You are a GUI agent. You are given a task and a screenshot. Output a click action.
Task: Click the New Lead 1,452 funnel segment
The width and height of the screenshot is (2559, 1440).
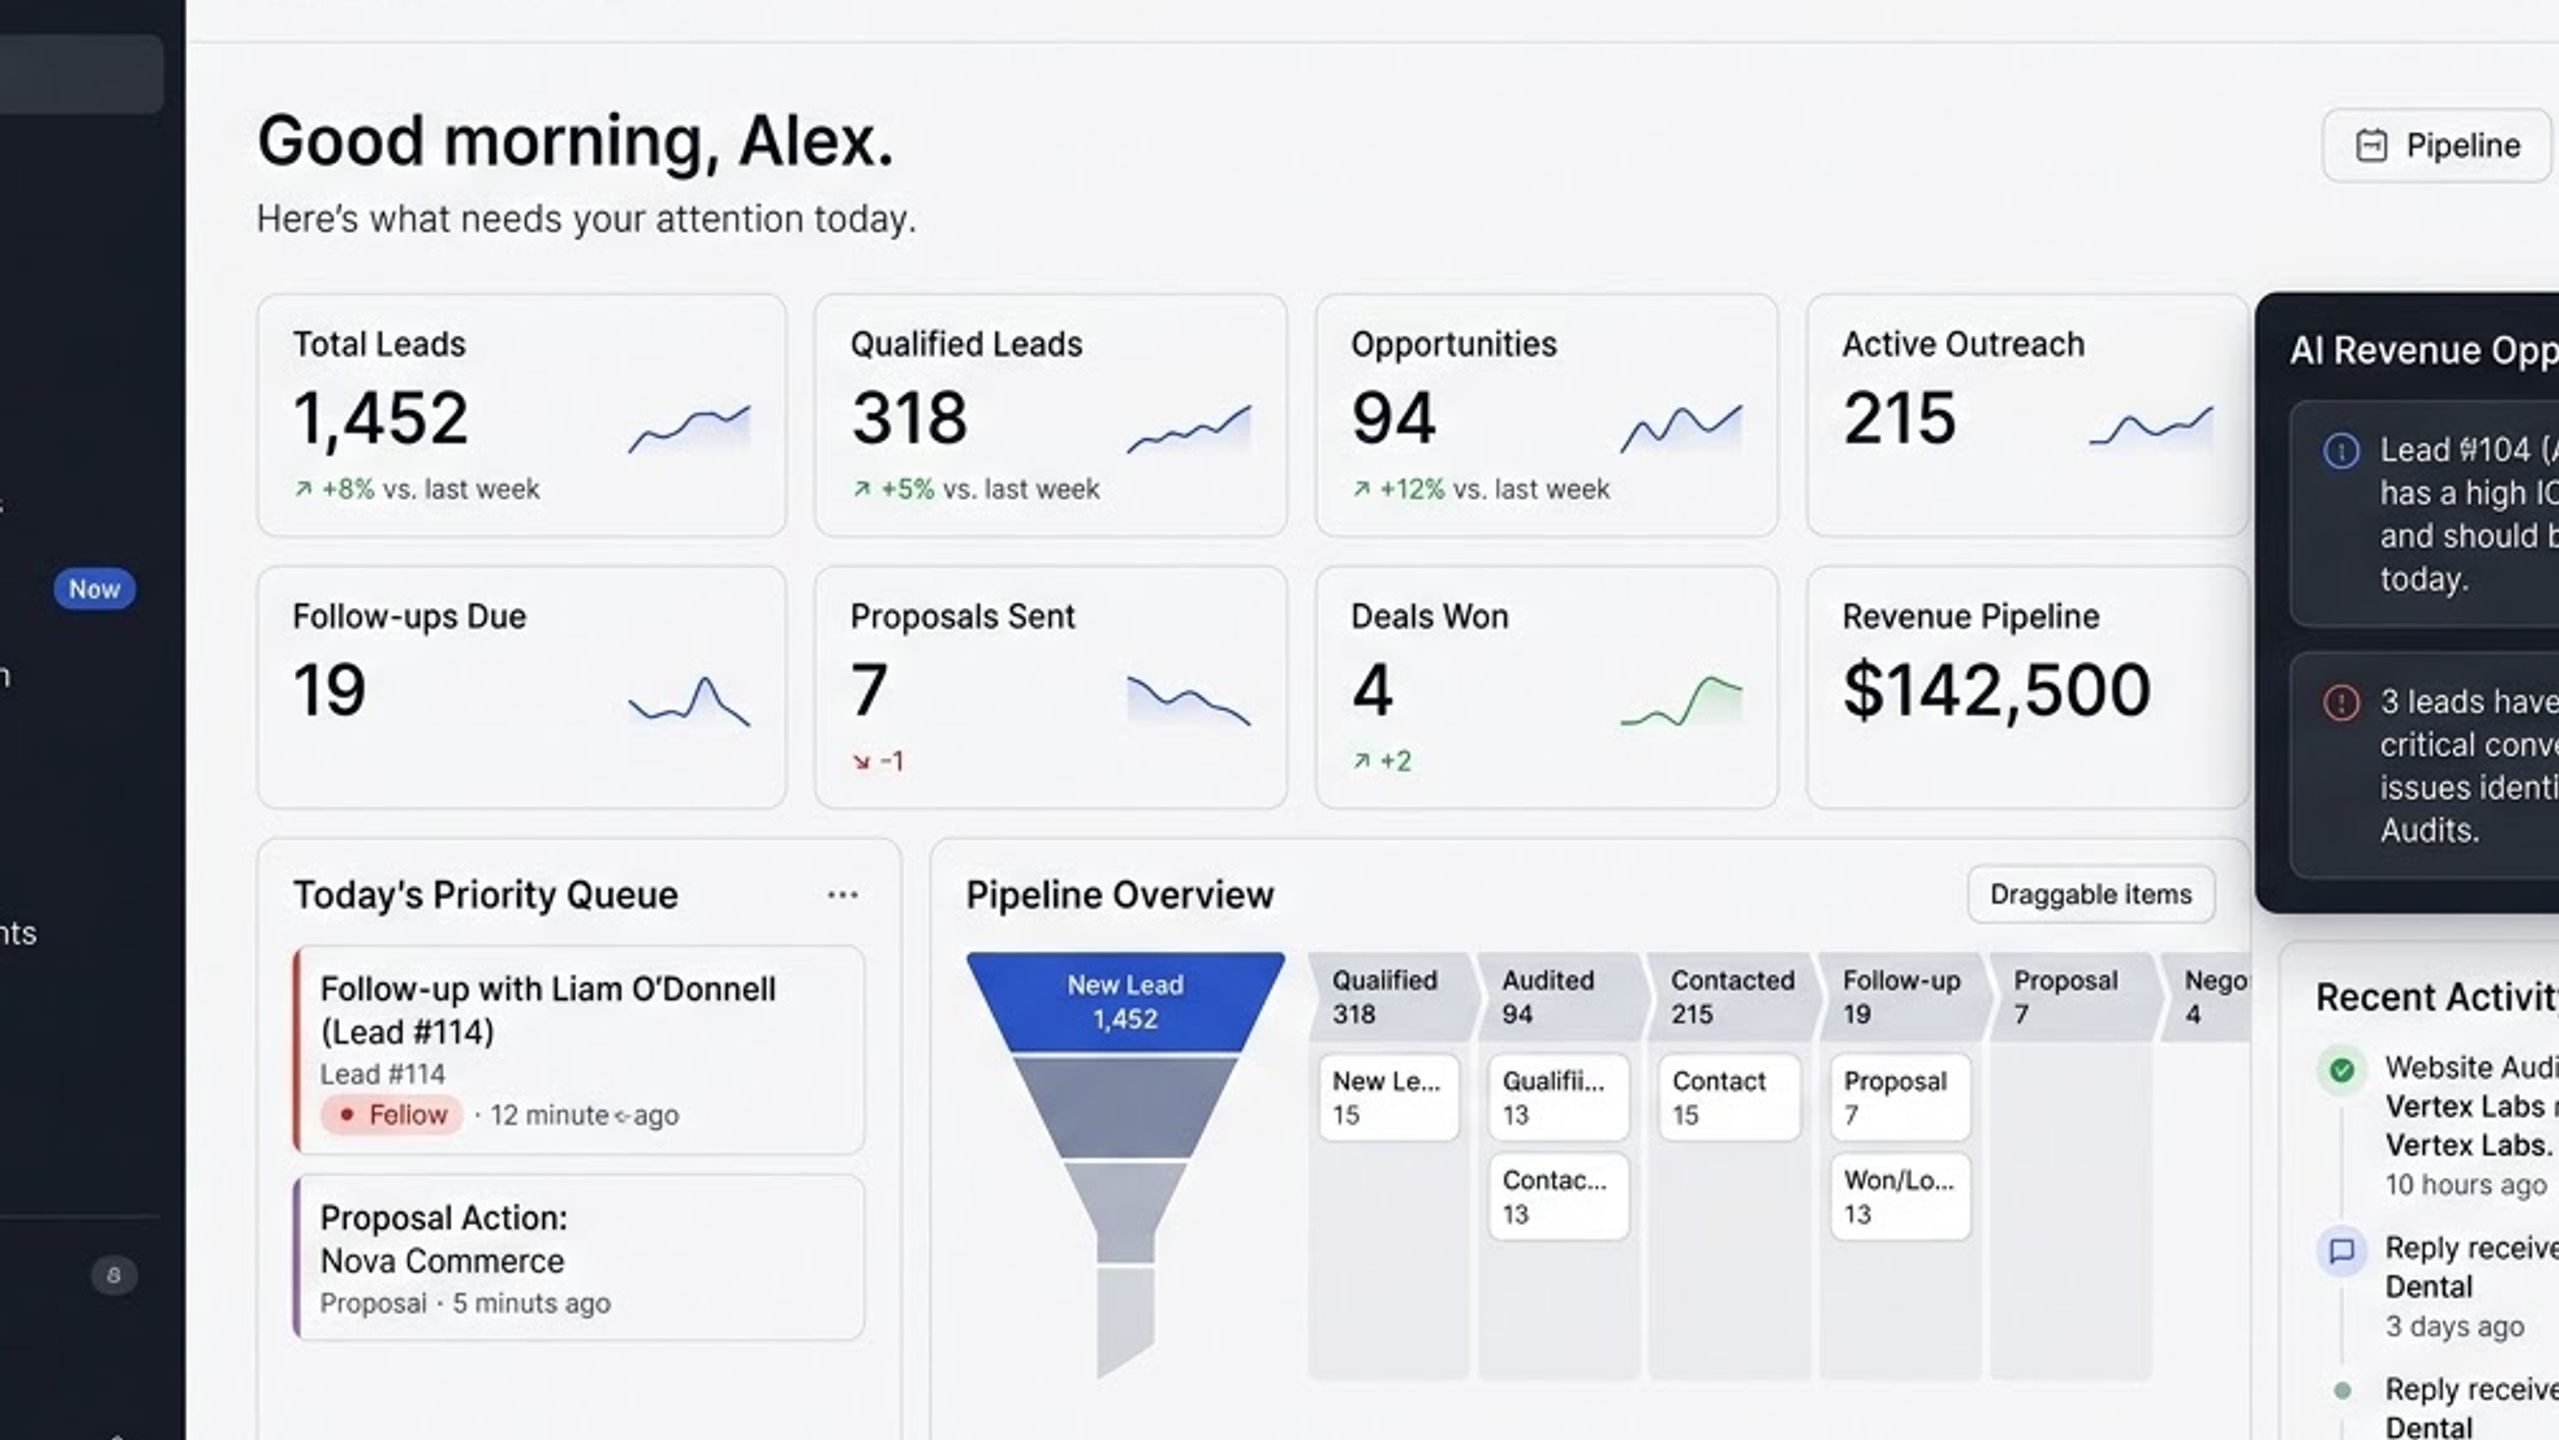point(1125,1002)
